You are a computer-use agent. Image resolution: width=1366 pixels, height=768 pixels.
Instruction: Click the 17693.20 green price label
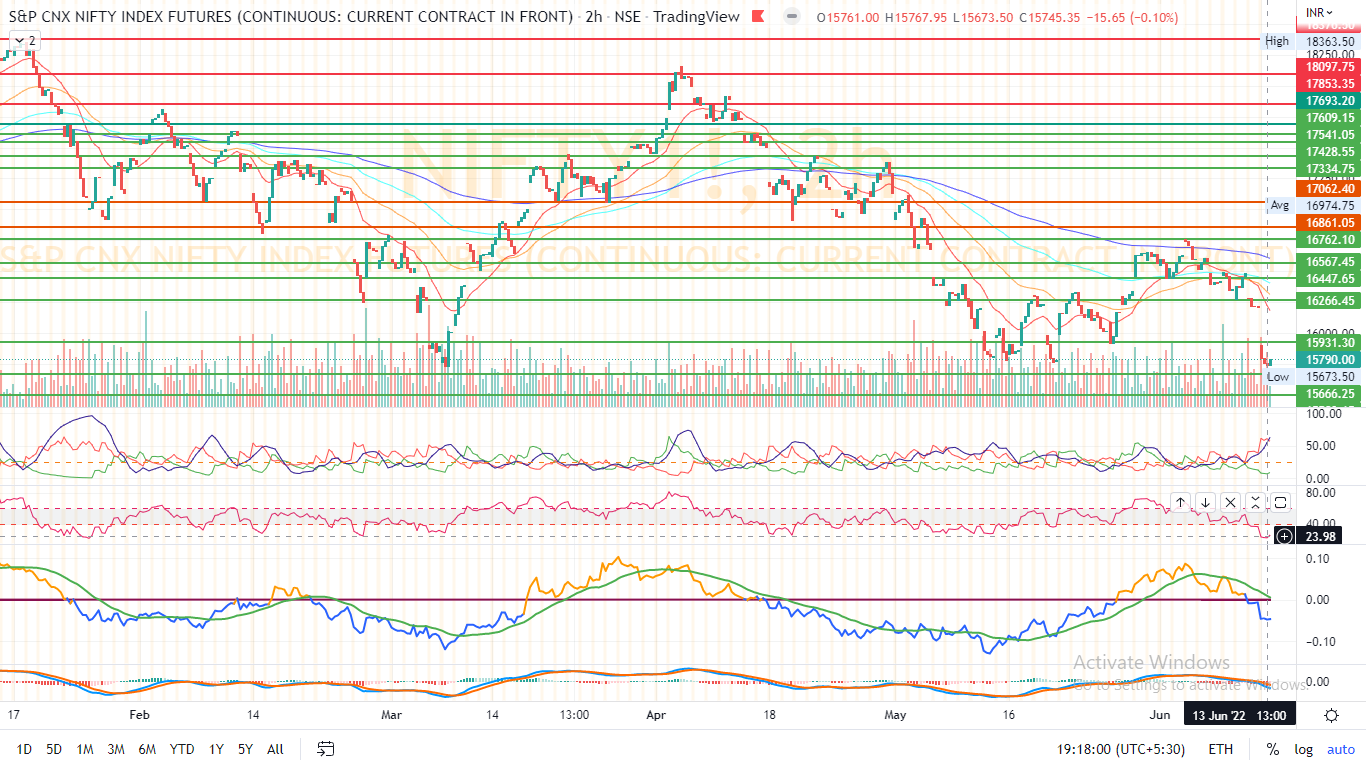pos(1329,101)
